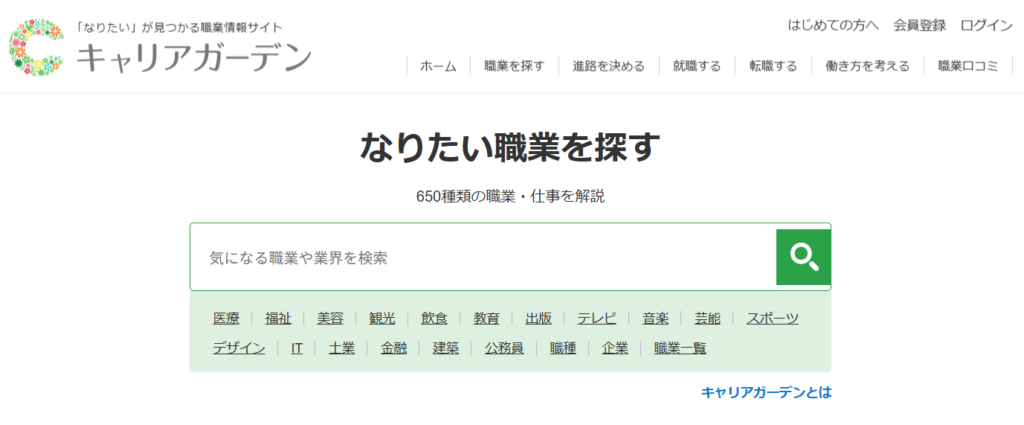Click the キャリアガーデンとは link

766,392
